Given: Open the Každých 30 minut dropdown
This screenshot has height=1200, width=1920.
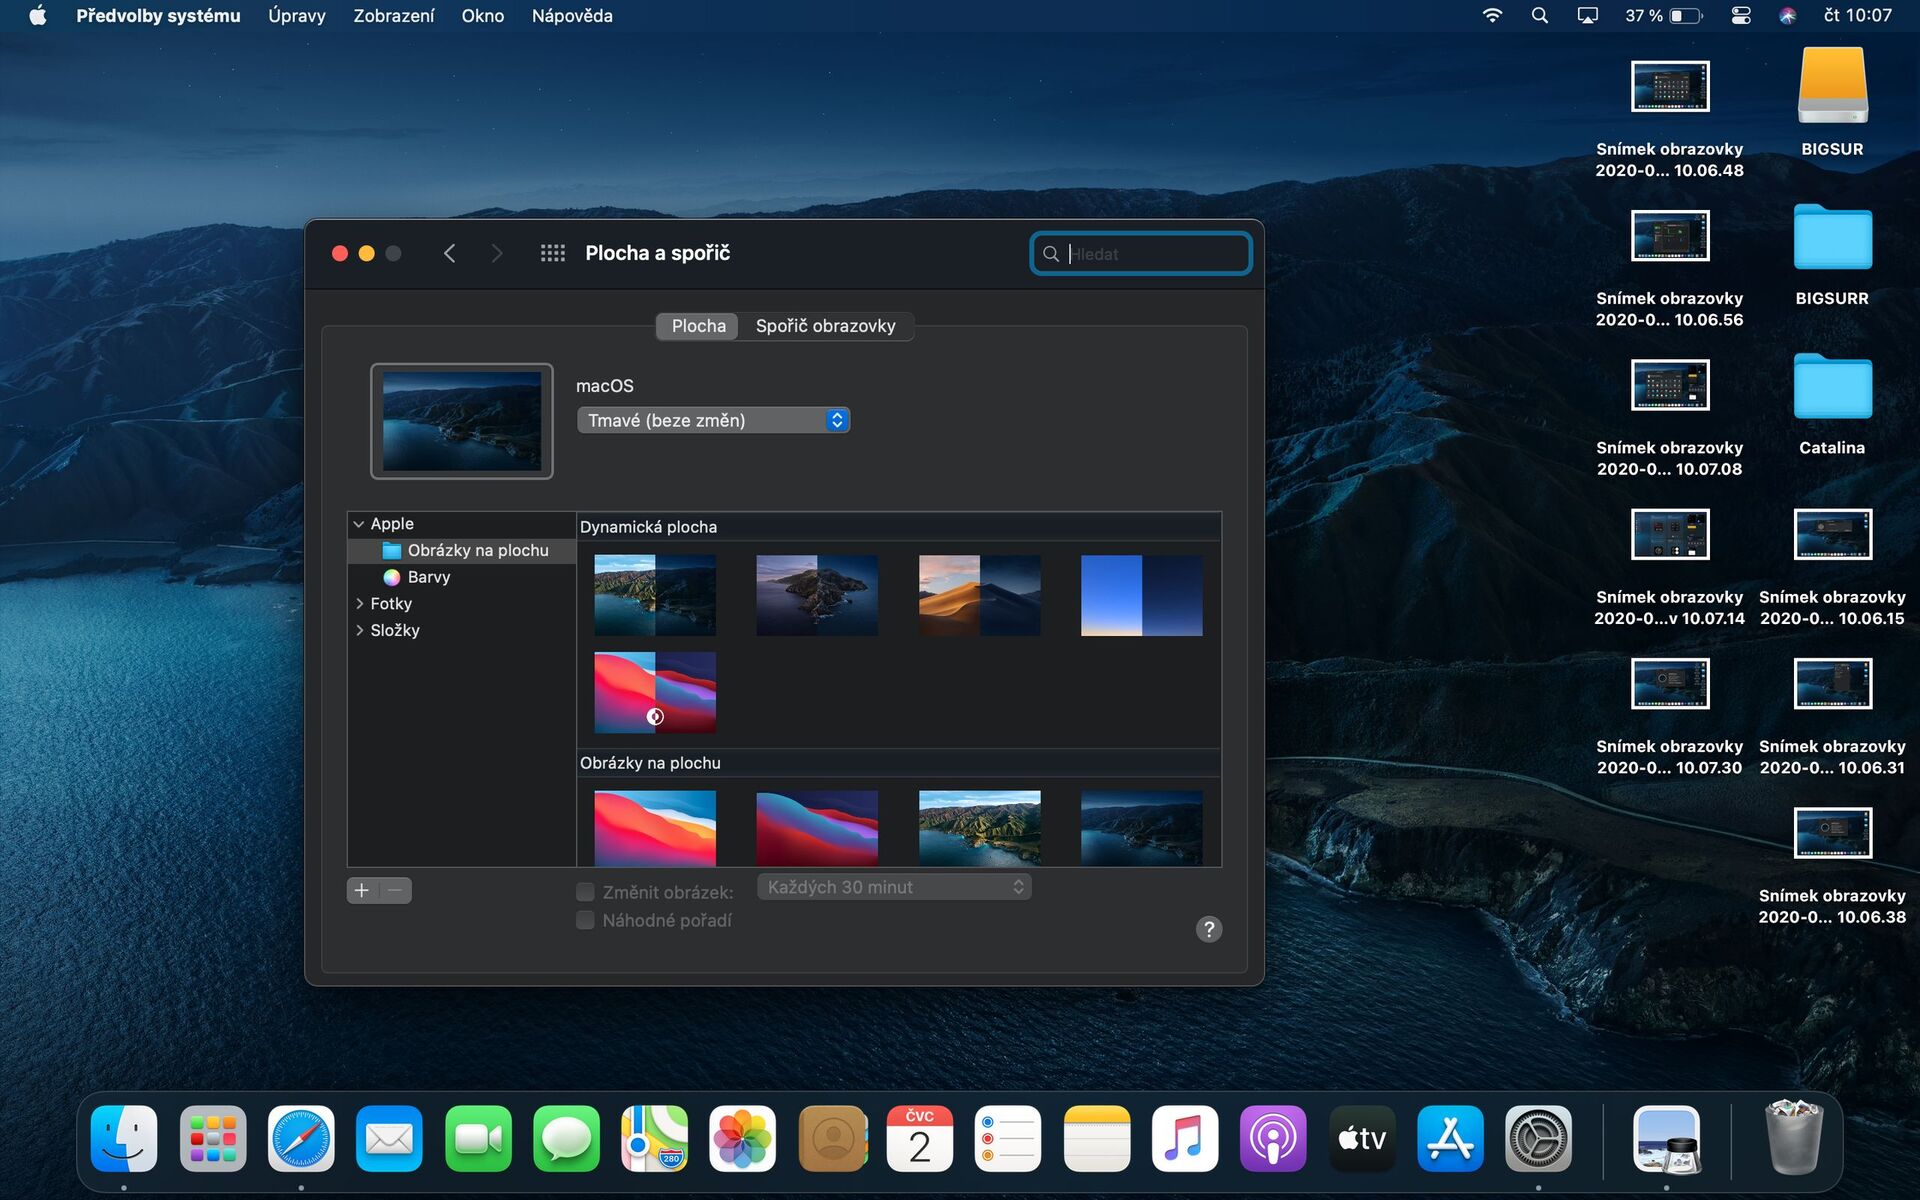Looking at the screenshot, I should click(894, 887).
